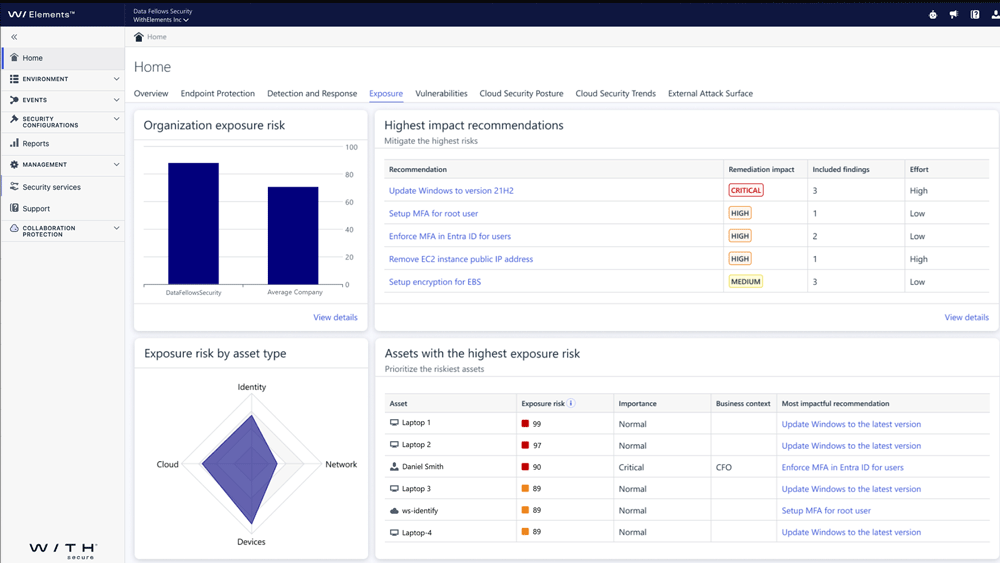This screenshot has width=1000, height=563.
Task: Click the Exposure risk info icon
Action: pos(571,404)
